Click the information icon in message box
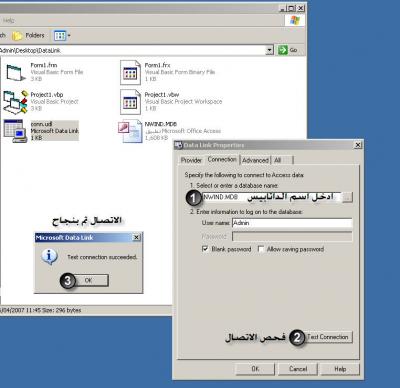Screen dimensions: 400x388 coord(49,257)
